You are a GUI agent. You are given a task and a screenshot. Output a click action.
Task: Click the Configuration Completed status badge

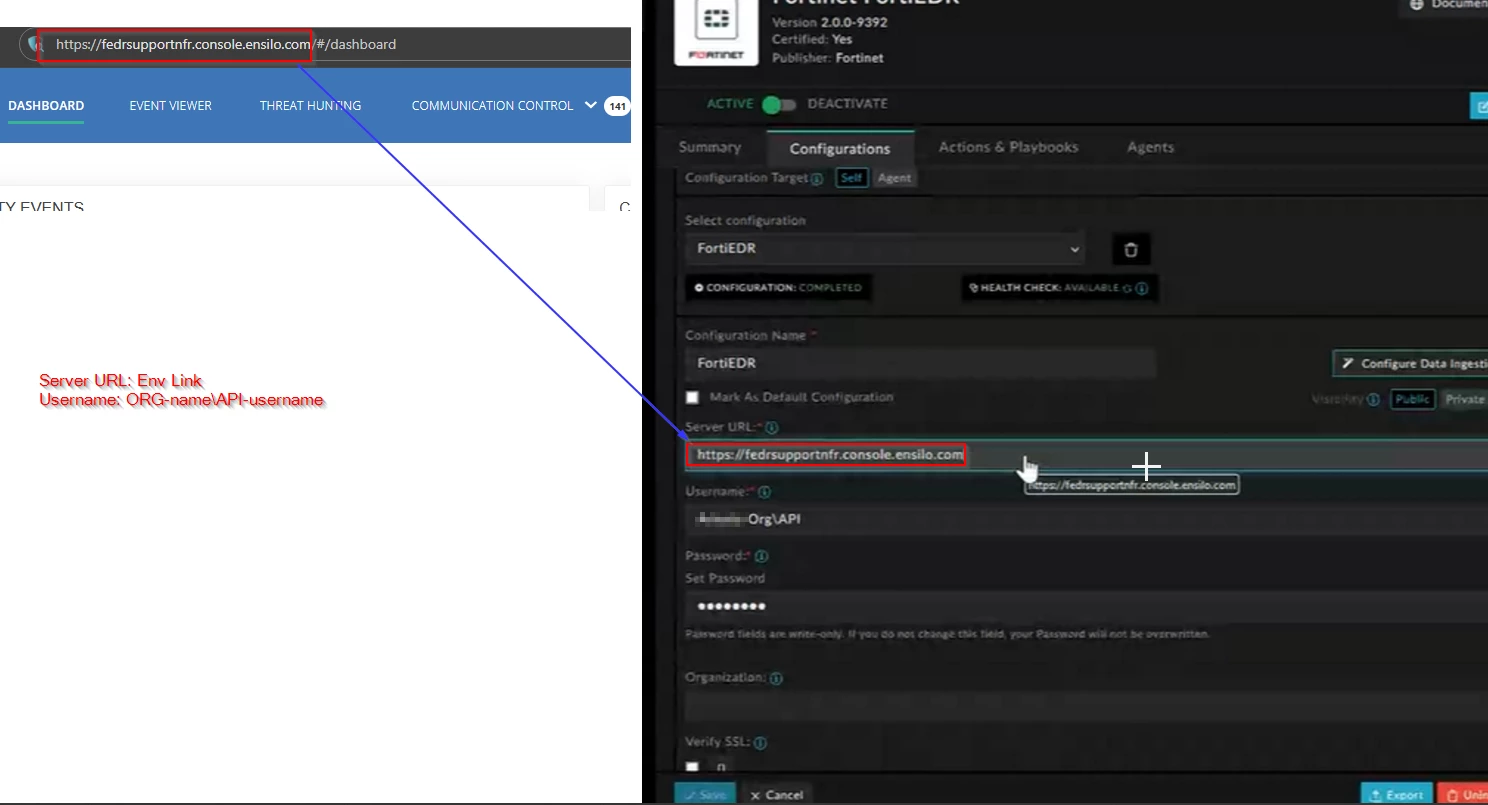tap(778, 288)
